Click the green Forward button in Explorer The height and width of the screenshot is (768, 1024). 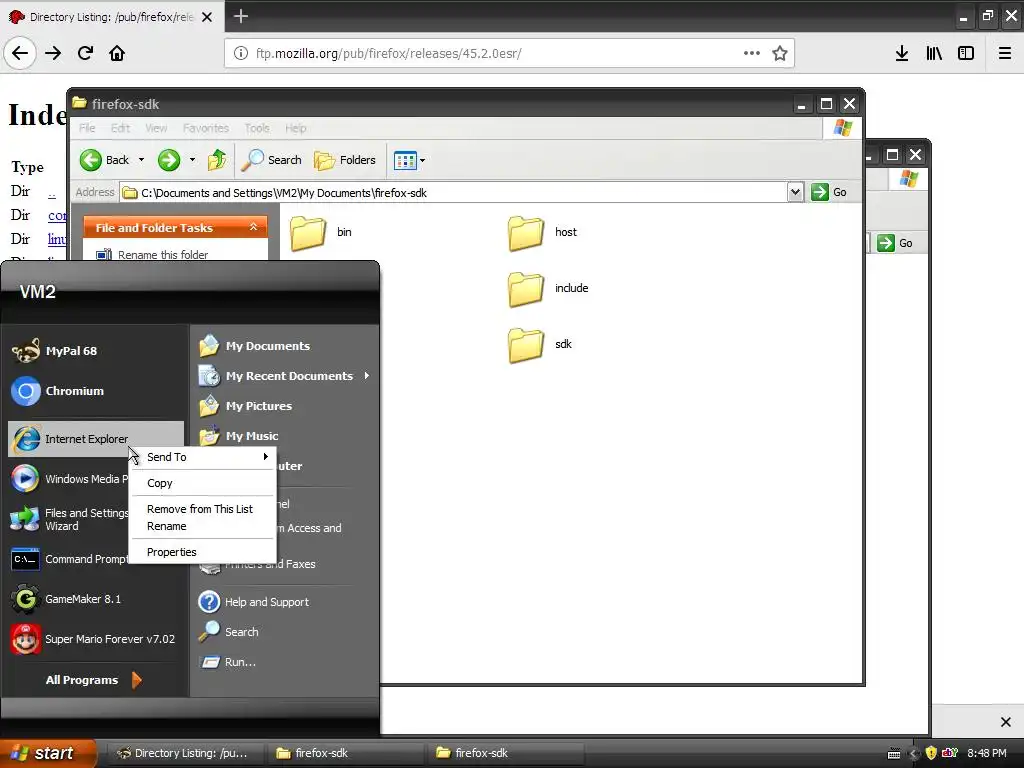pyautogui.click(x=168, y=160)
